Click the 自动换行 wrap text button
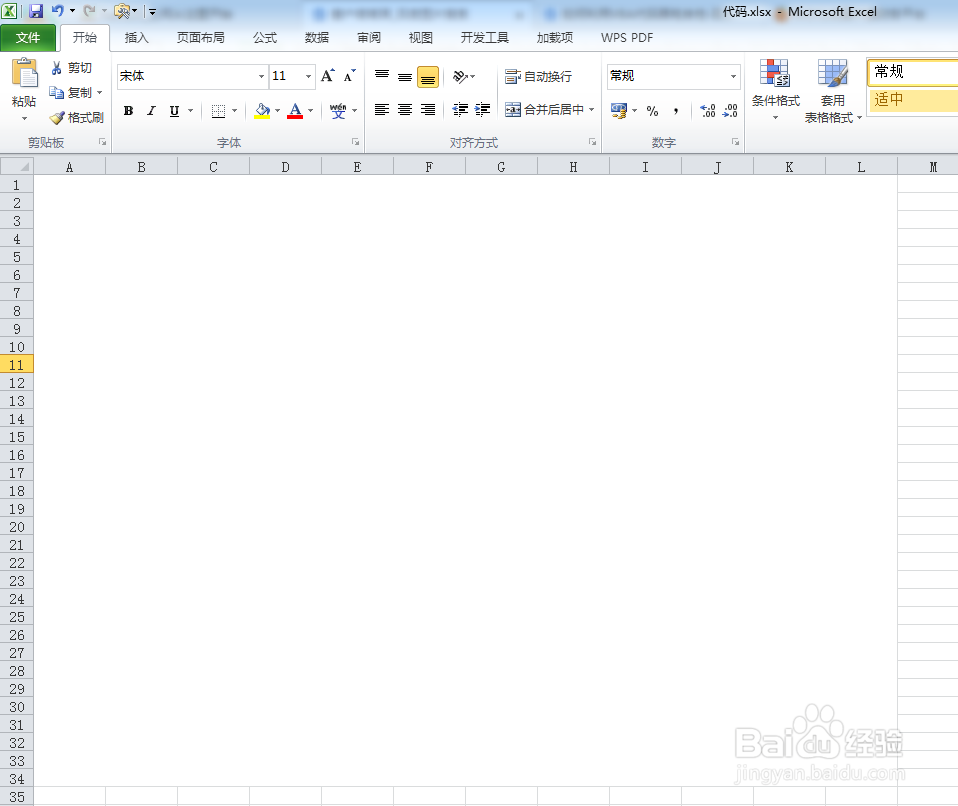This screenshot has width=958, height=806. tap(538, 76)
